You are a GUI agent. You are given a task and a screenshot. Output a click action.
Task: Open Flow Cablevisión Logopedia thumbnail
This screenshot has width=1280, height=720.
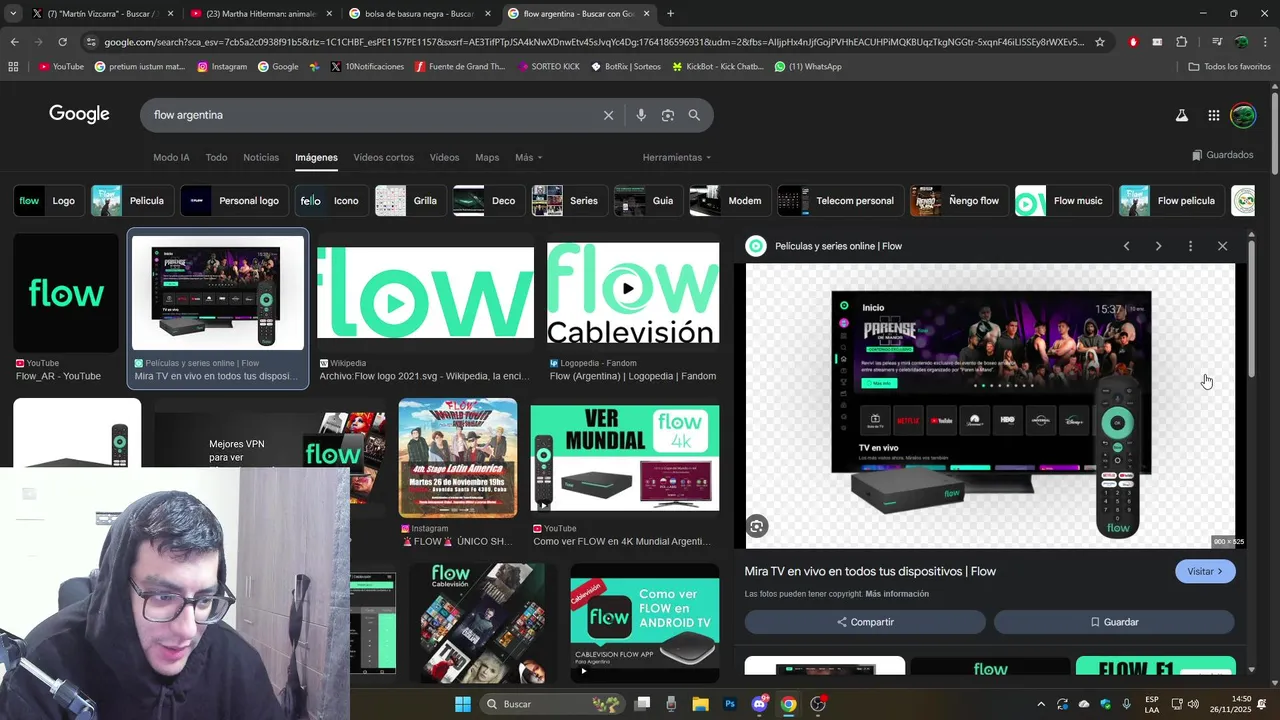tap(632, 293)
